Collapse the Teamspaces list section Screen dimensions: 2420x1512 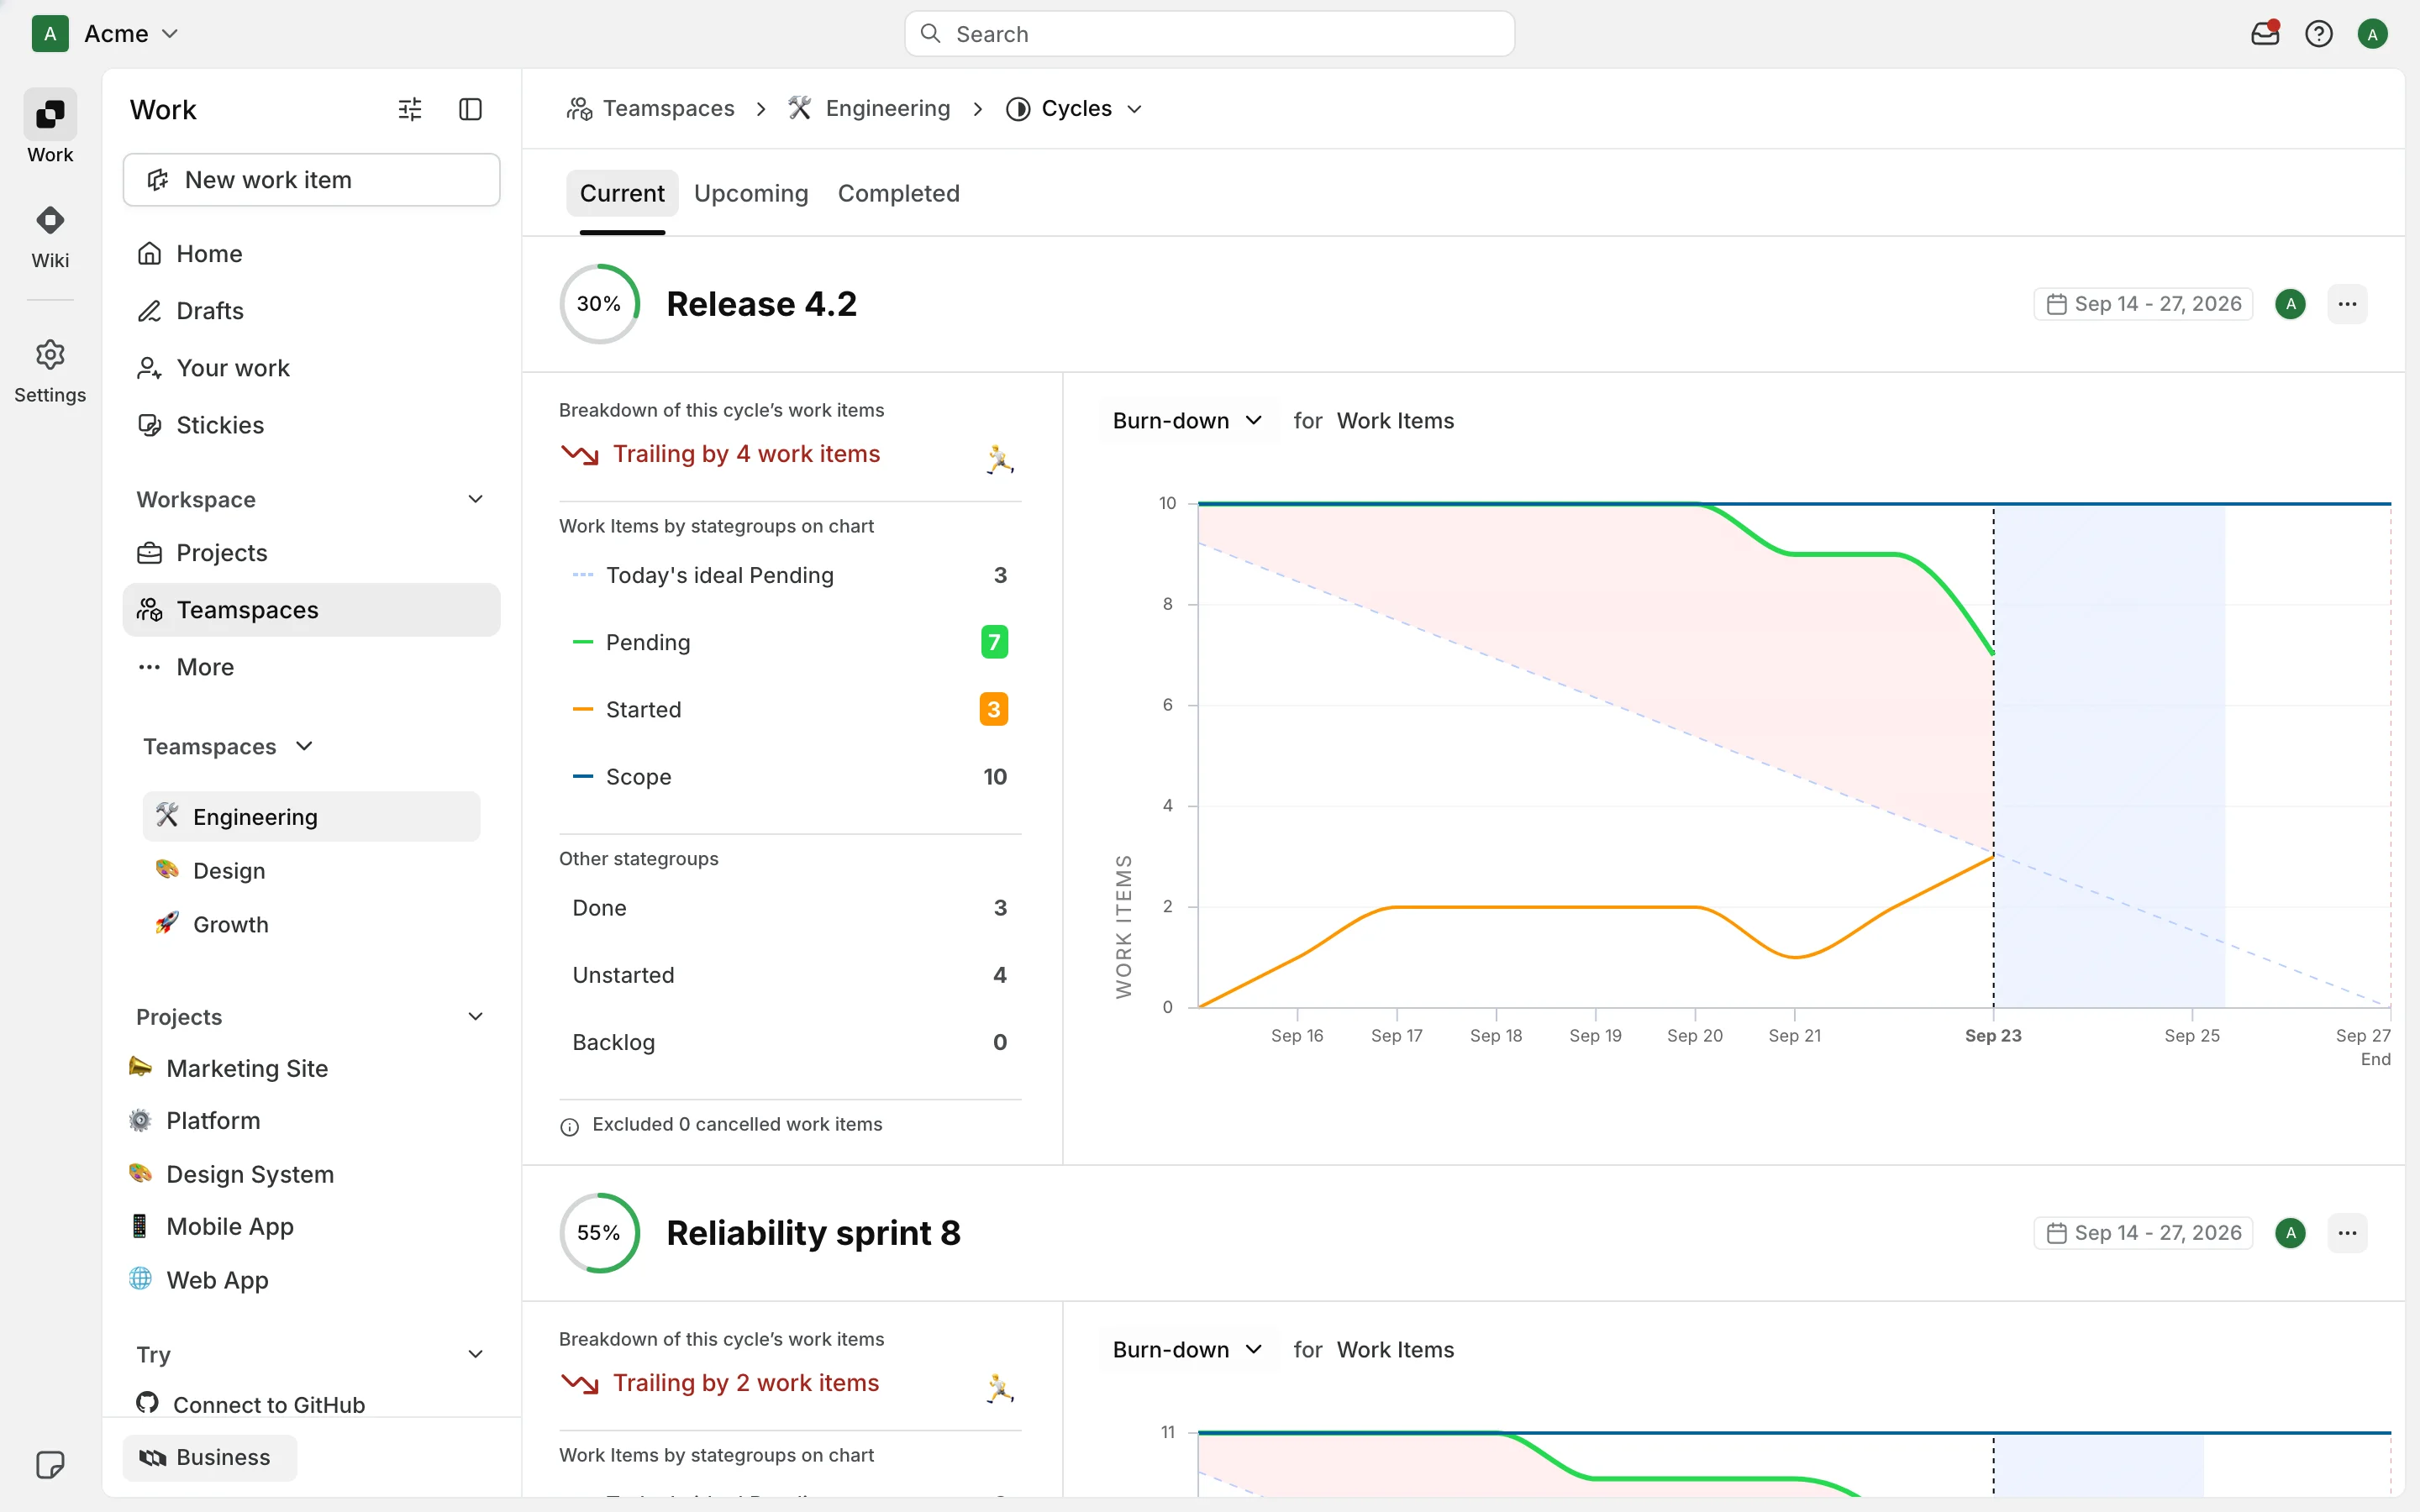click(x=304, y=746)
